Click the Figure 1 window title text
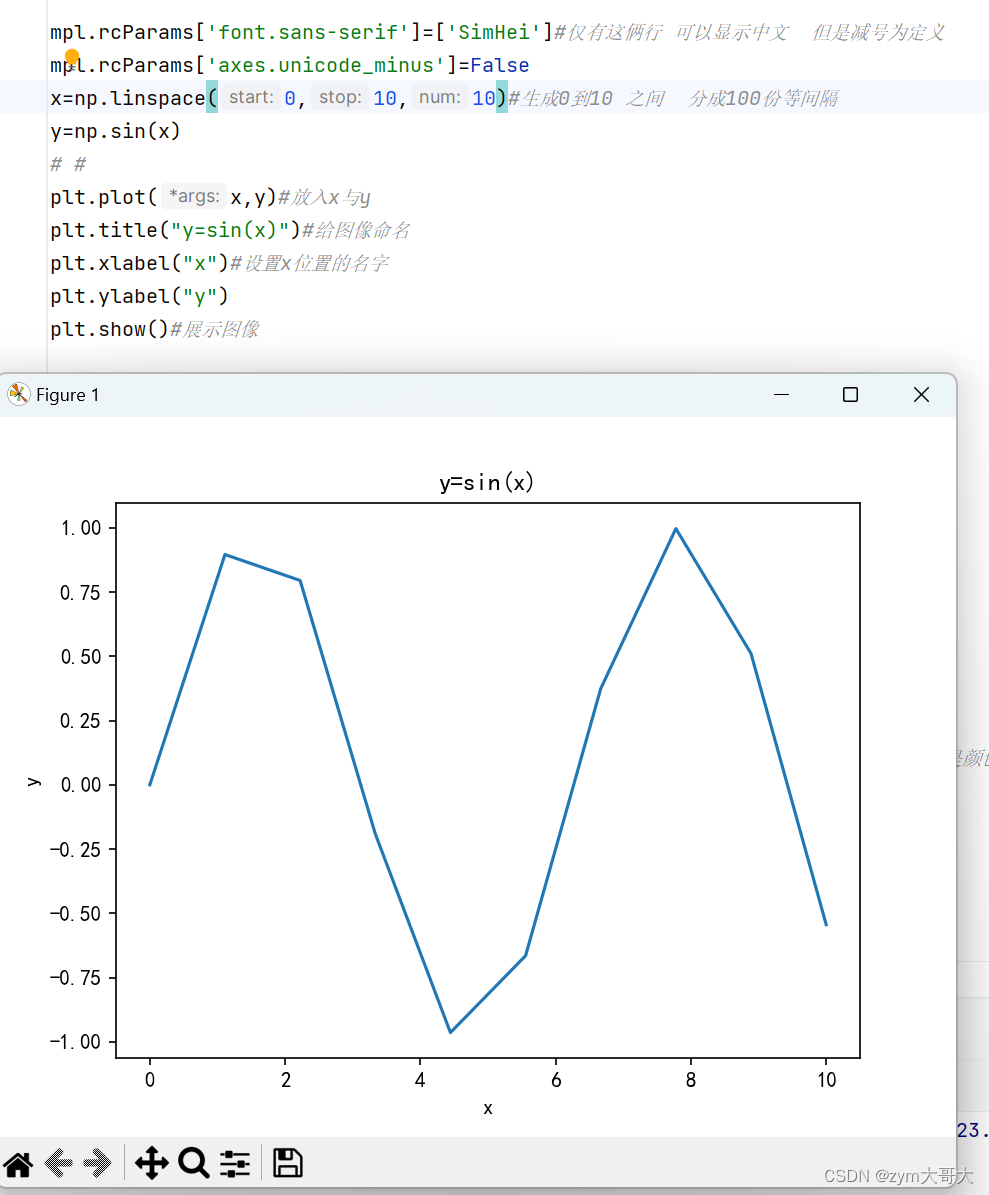989x1195 pixels. pyautogui.click(x=66, y=394)
